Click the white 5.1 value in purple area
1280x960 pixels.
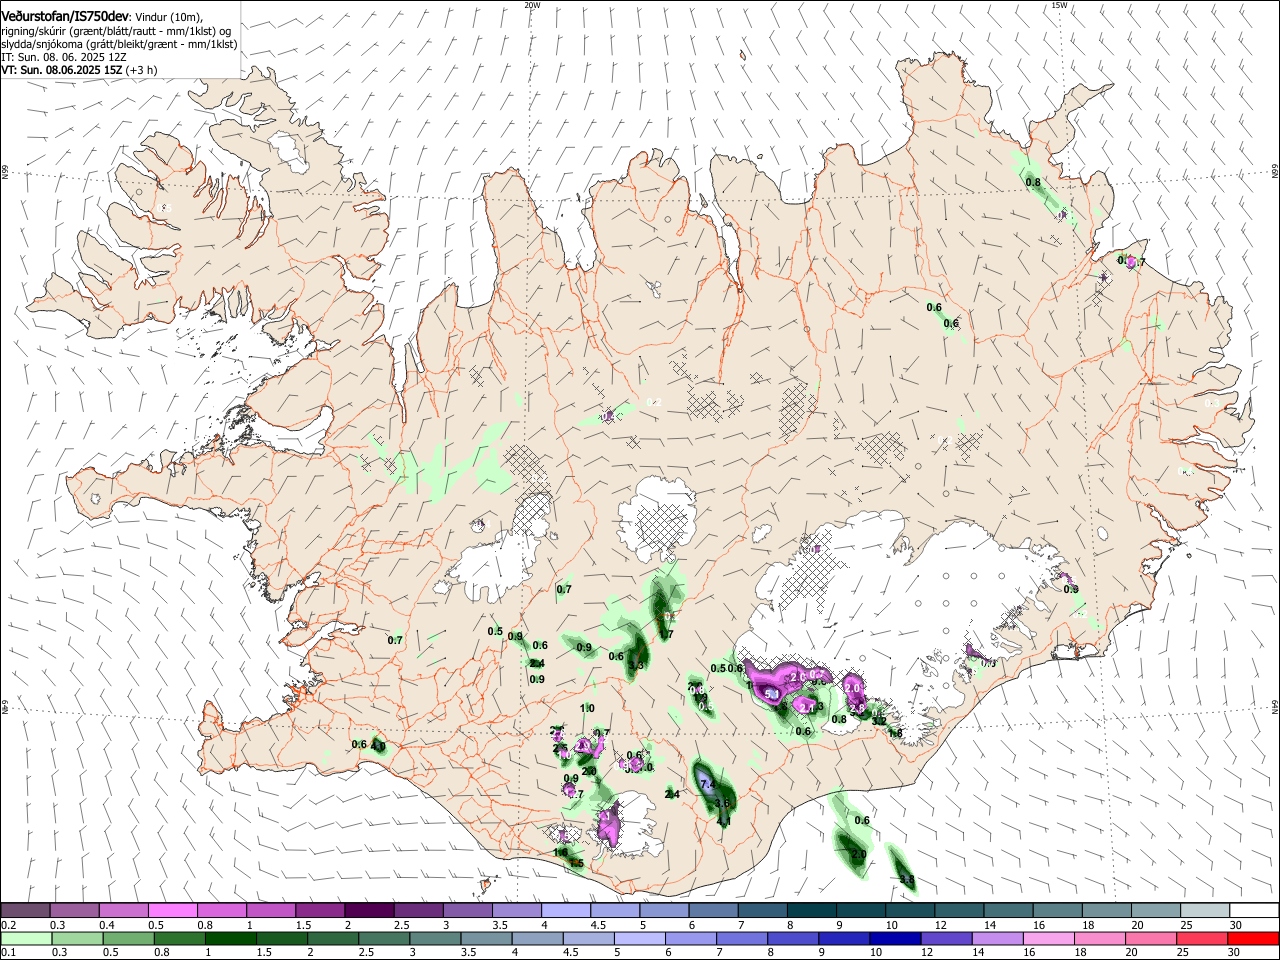(x=772, y=694)
